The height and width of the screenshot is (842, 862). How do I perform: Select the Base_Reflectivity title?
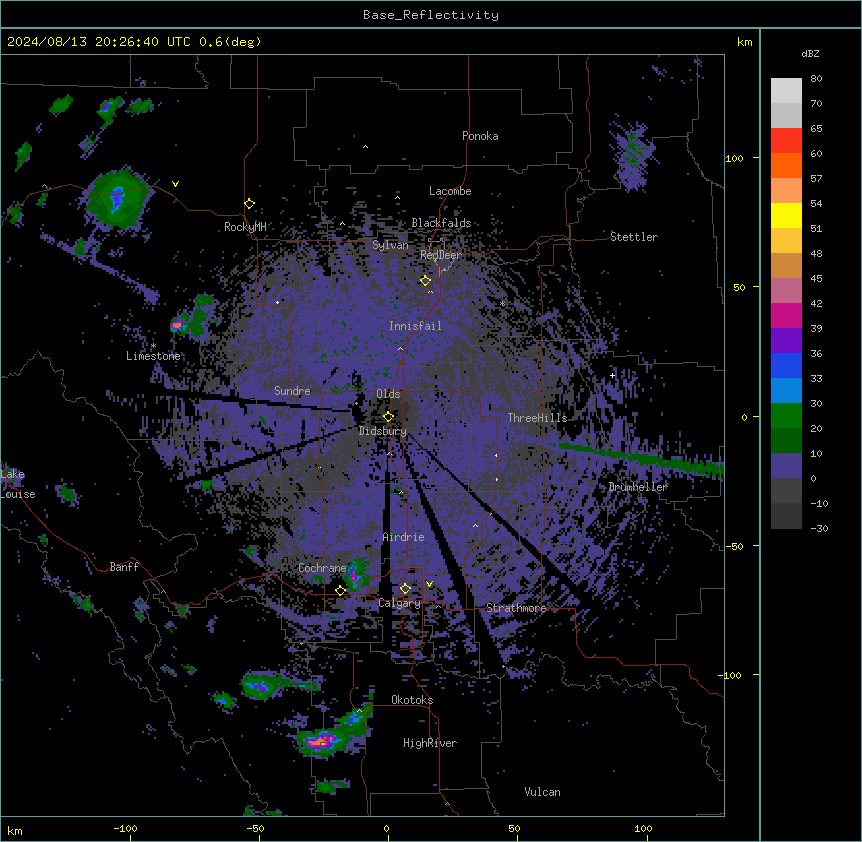pos(431,15)
